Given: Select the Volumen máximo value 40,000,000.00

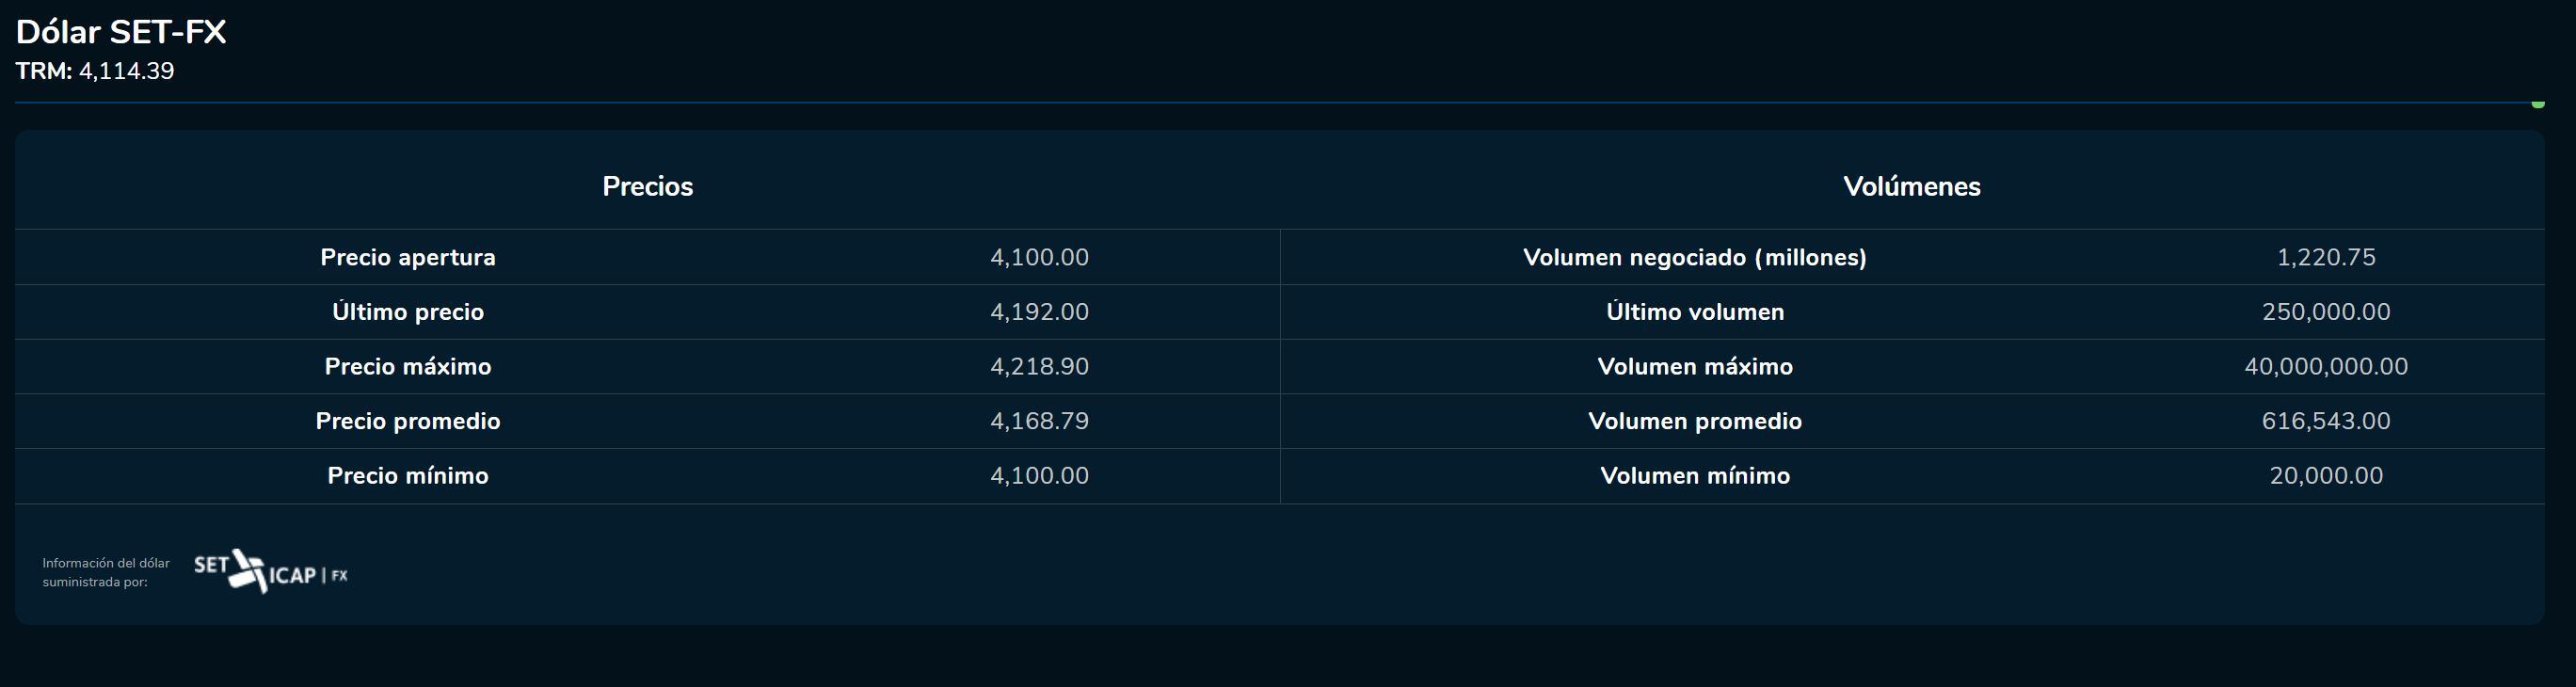Looking at the screenshot, I should tap(2326, 366).
